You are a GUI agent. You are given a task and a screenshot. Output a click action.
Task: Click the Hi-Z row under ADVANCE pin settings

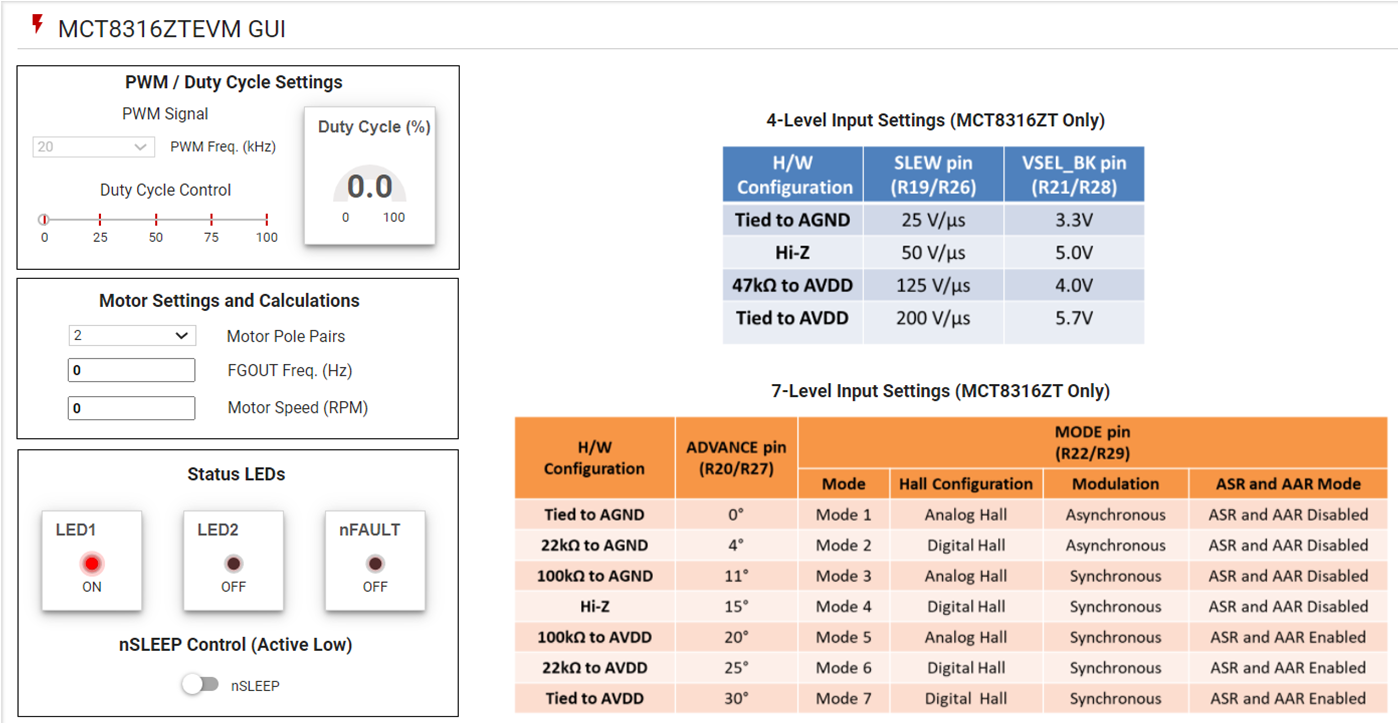pos(594,606)
